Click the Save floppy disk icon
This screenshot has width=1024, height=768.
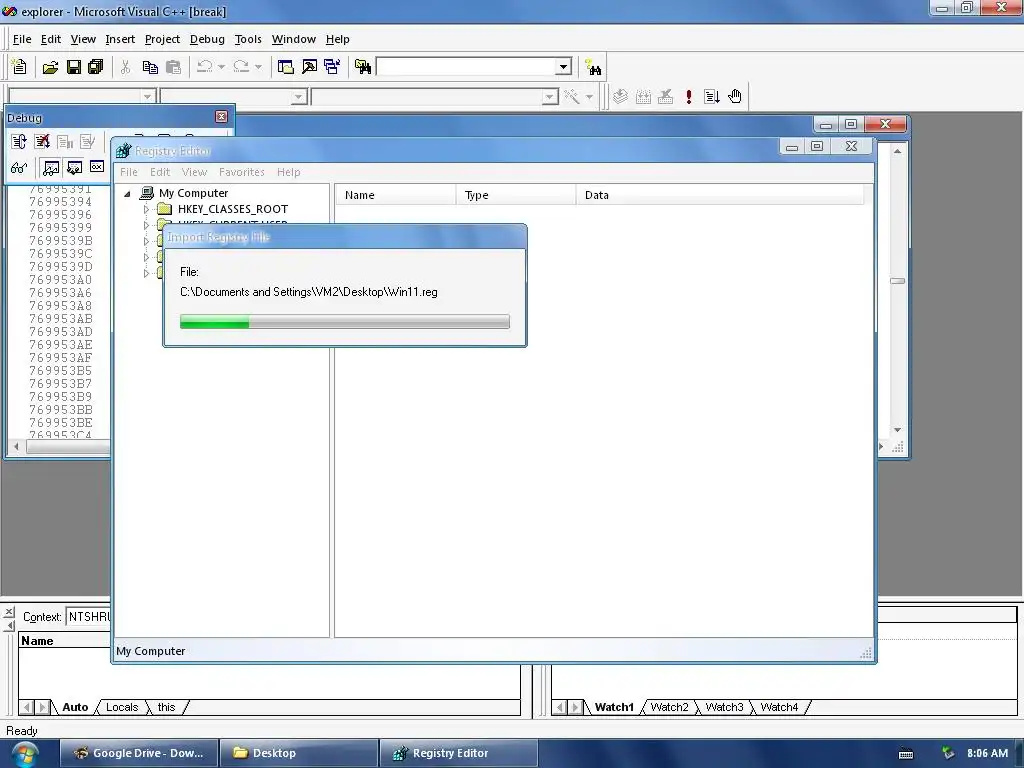pyautogui.click(x=74, y=67)
